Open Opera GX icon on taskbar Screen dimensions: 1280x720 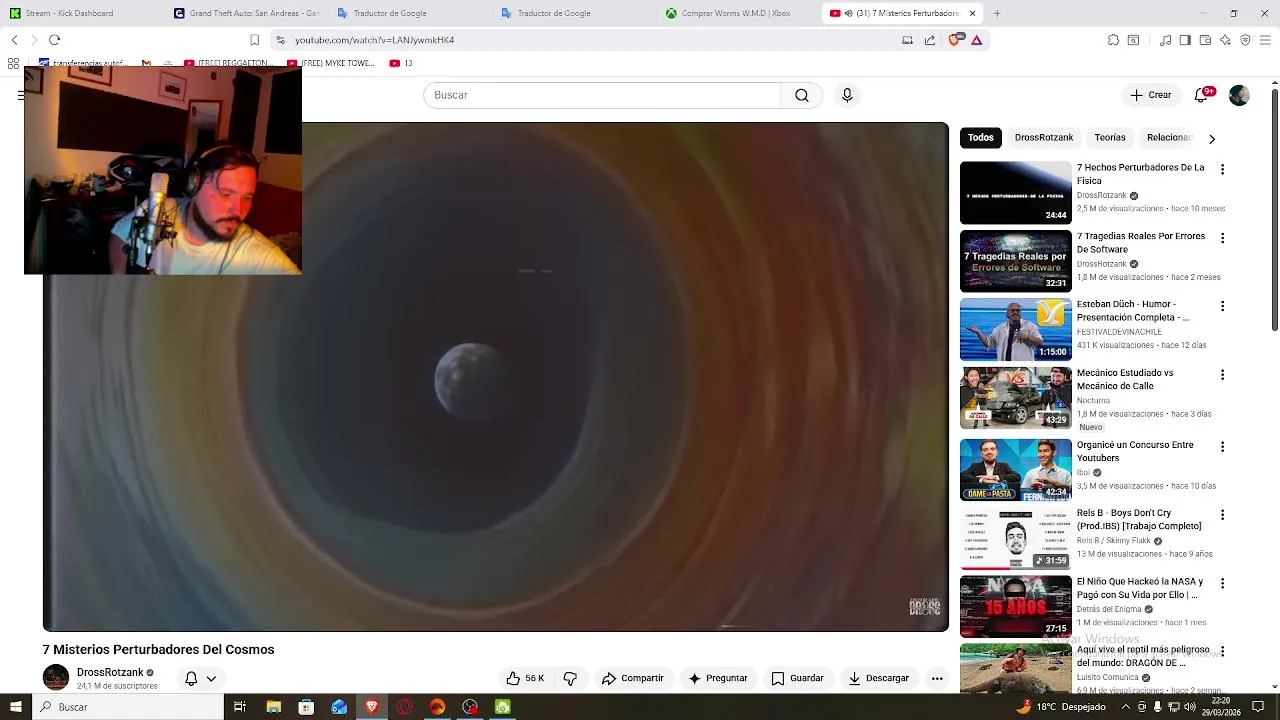tap(405, 707)
